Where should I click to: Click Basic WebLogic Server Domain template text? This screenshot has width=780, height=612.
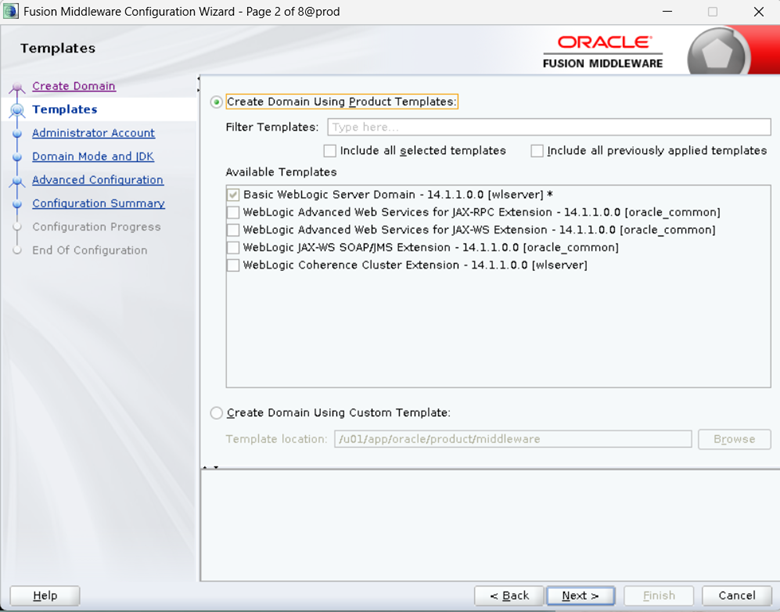(398, 195)
